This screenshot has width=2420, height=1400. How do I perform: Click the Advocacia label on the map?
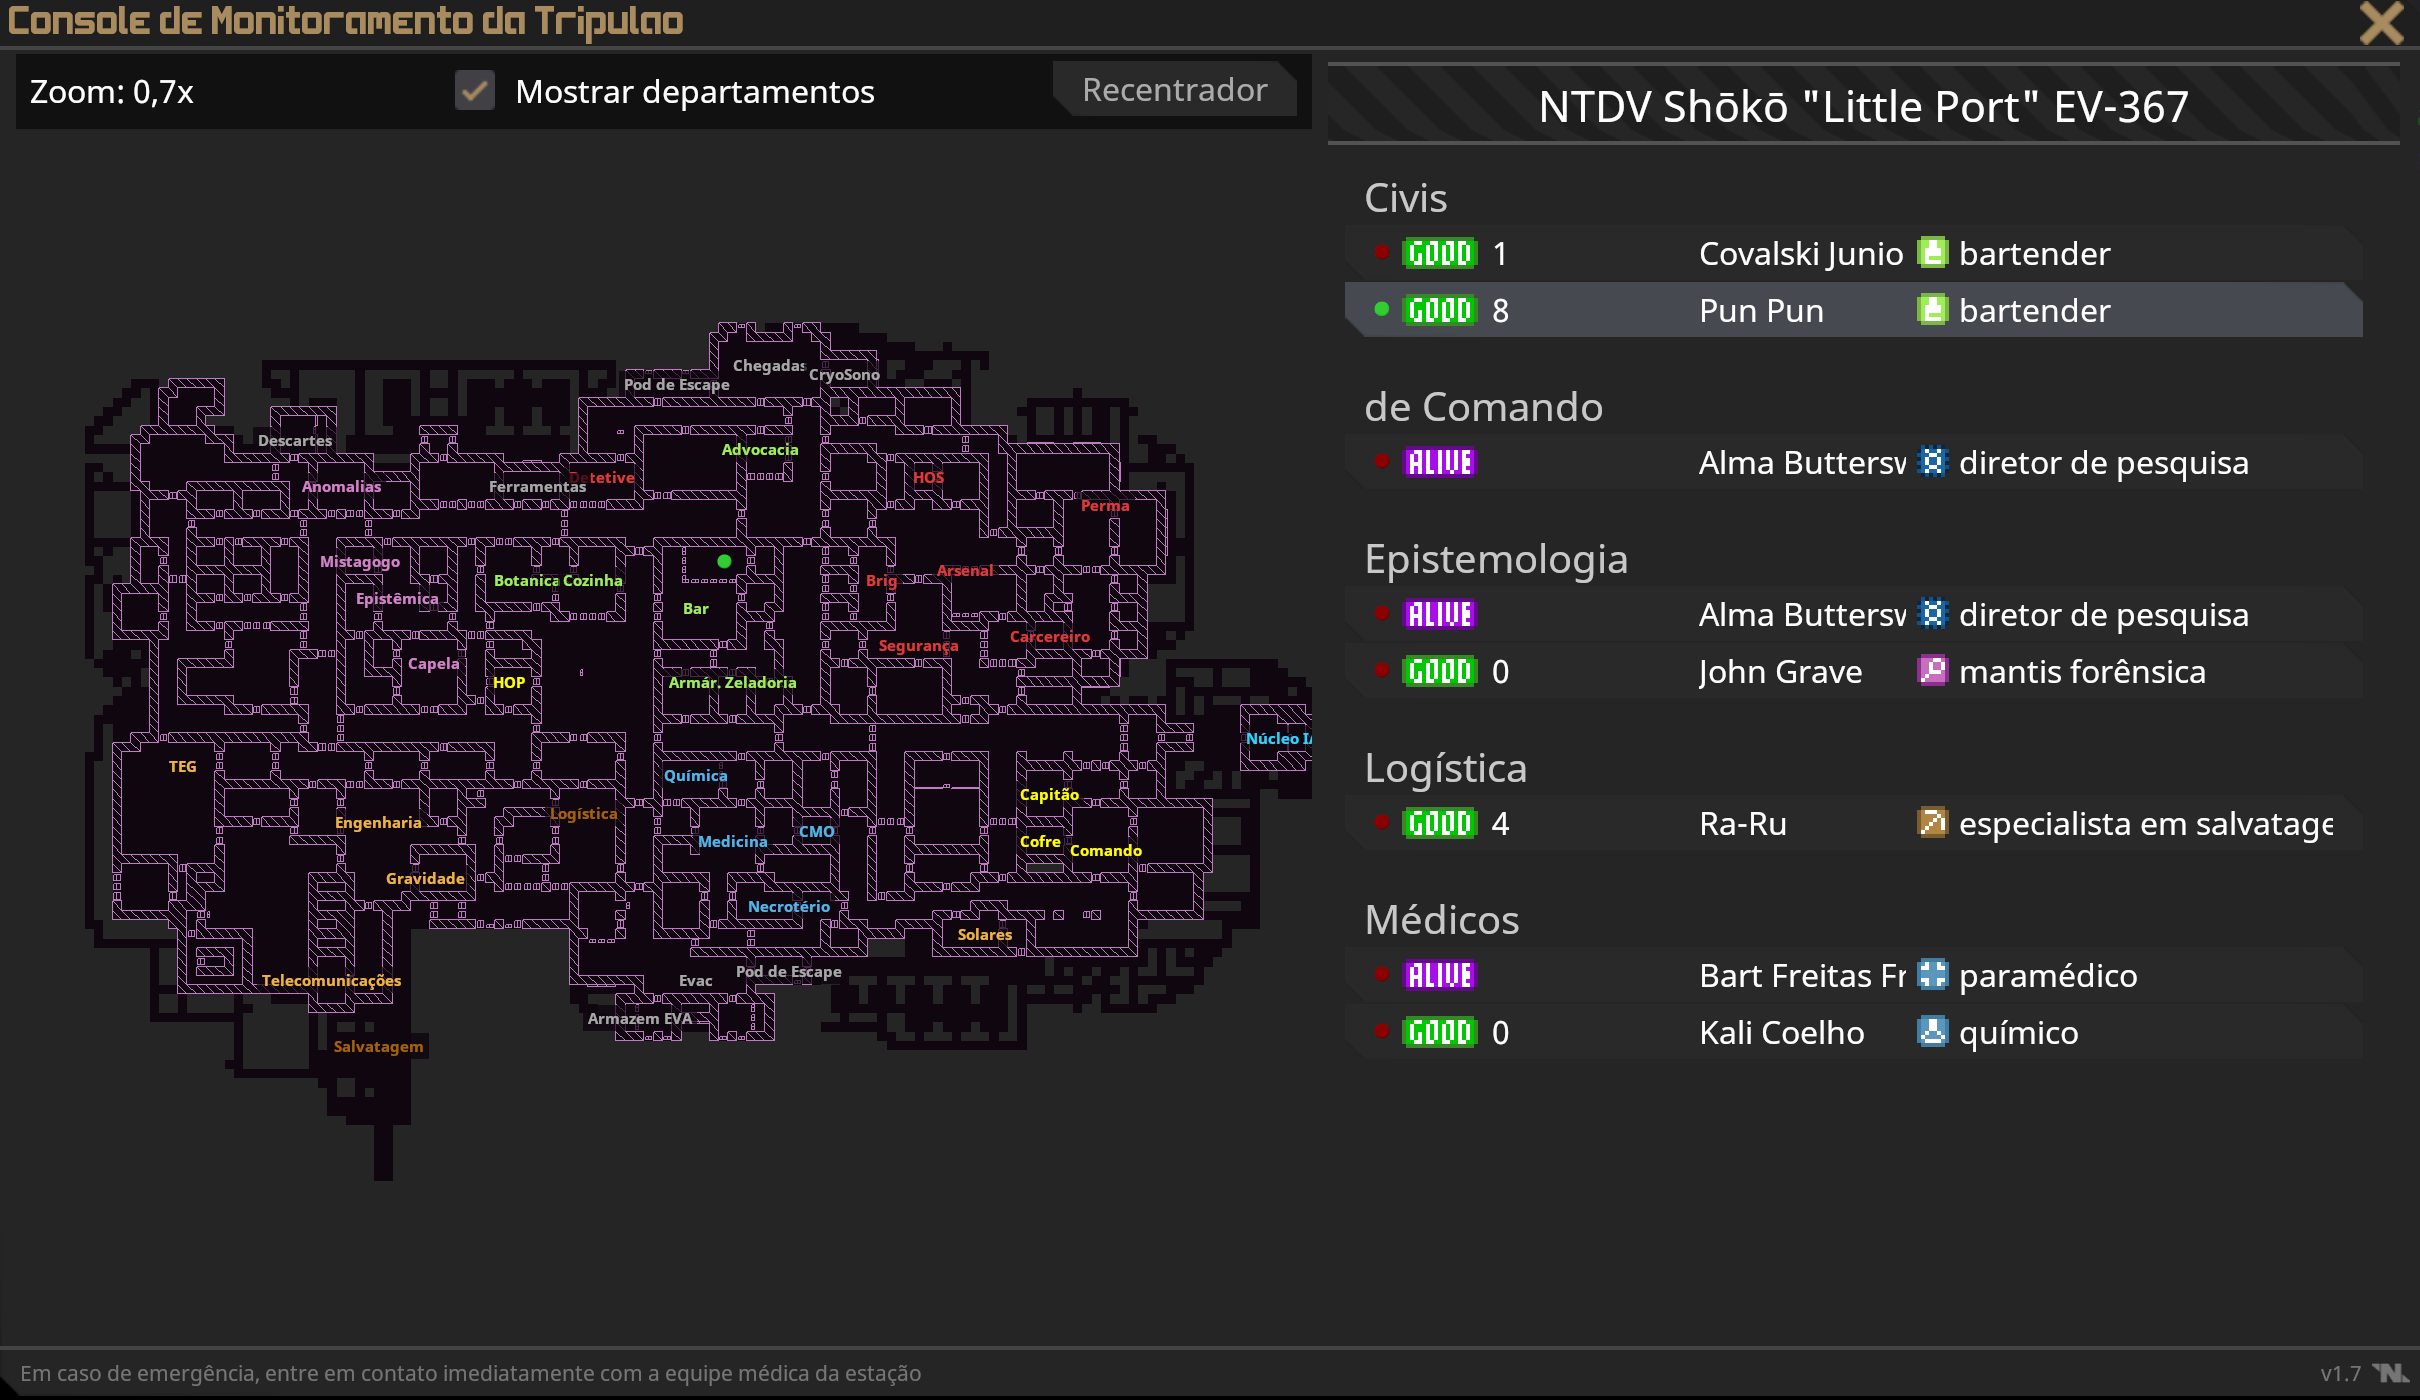pos(760,450)
